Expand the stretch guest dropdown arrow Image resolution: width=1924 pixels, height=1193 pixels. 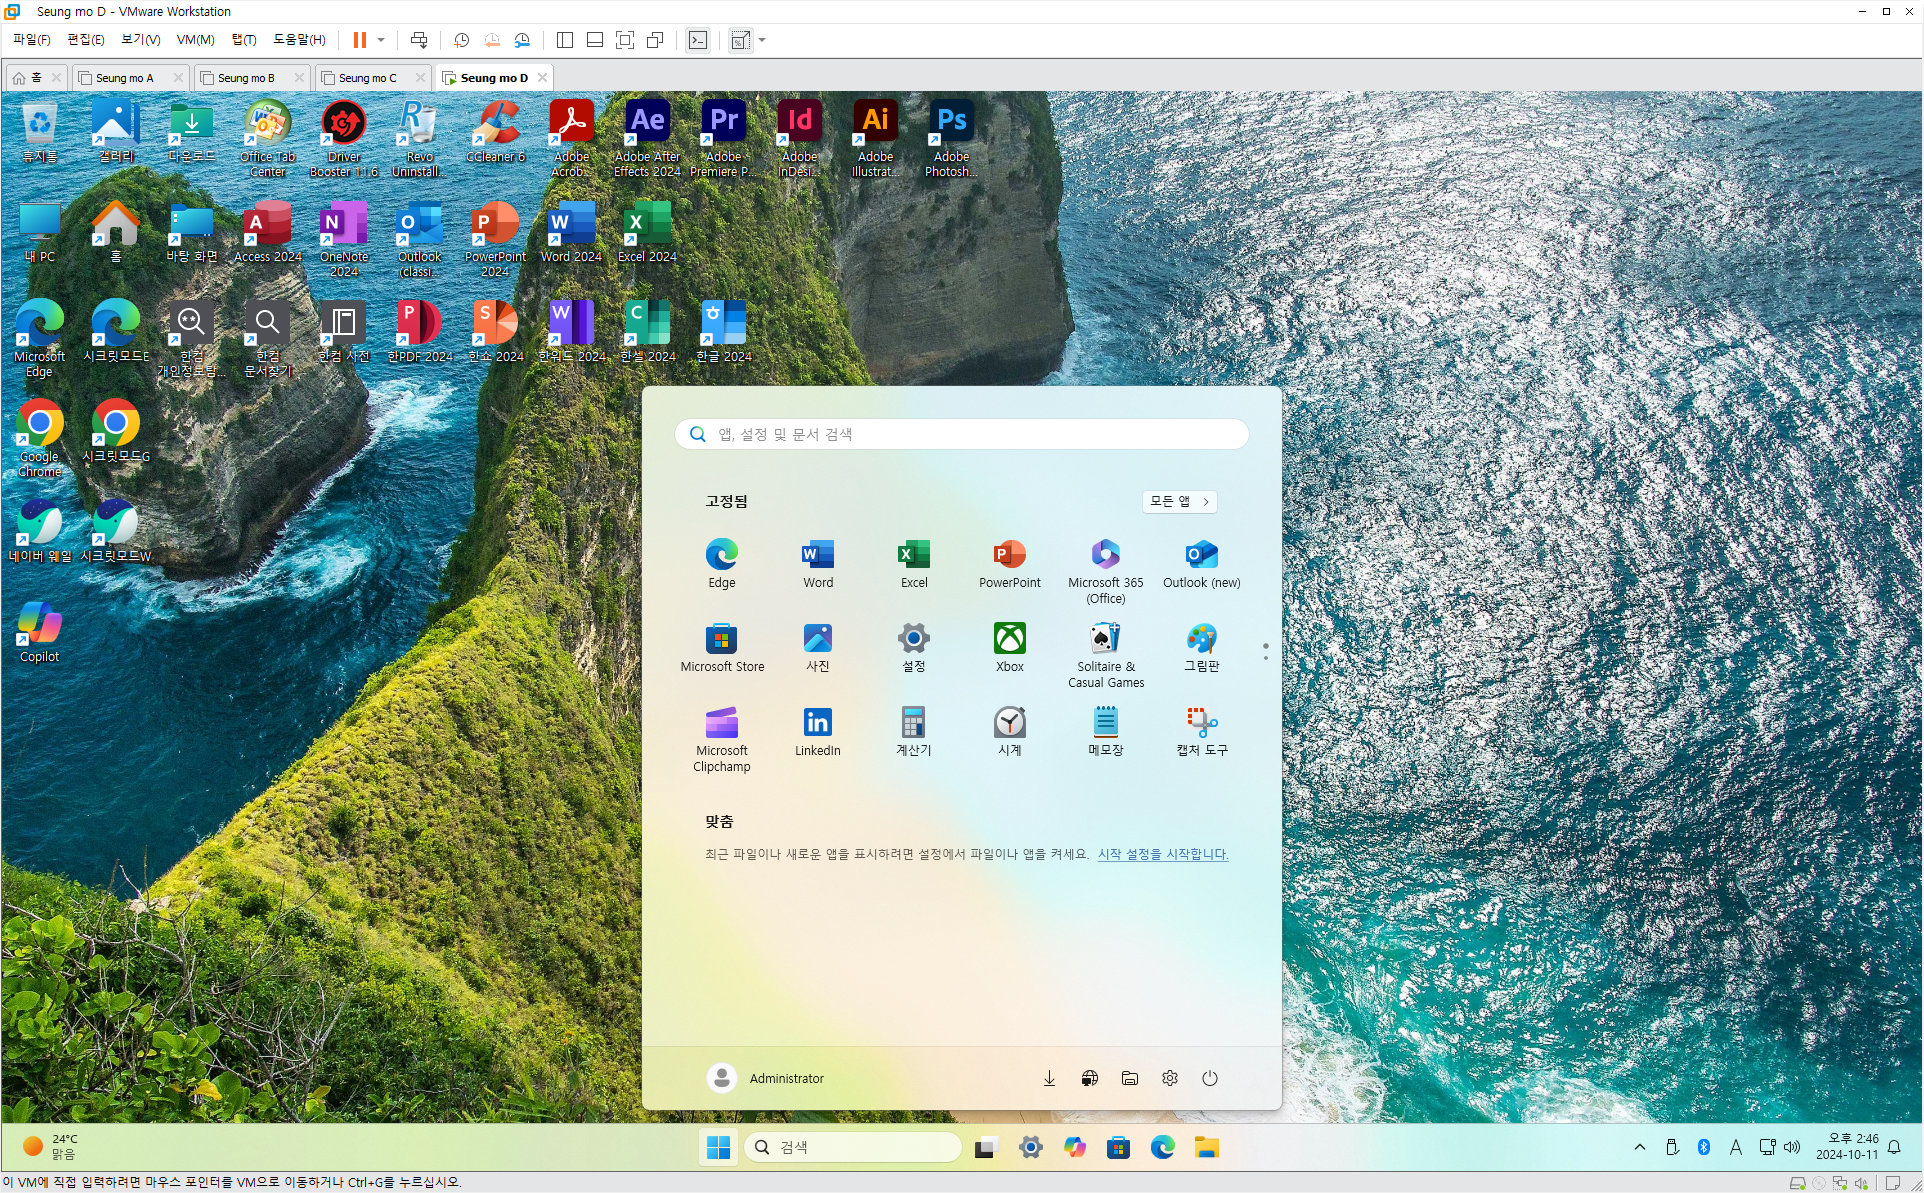tap(762, 40)
